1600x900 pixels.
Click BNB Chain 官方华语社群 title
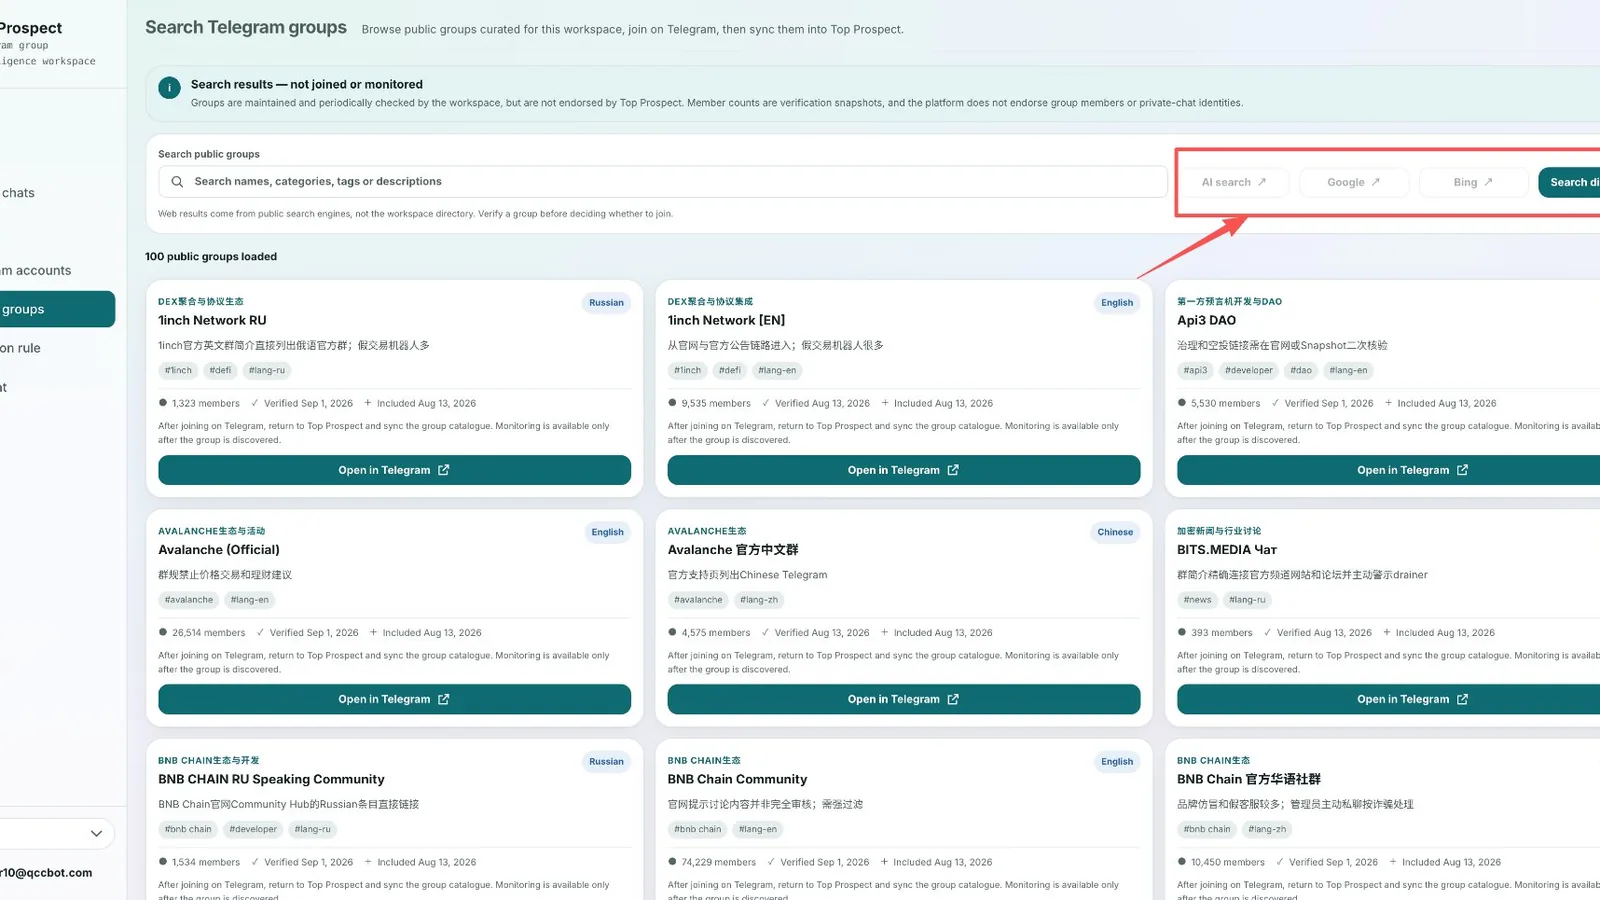click(1249, 779)
